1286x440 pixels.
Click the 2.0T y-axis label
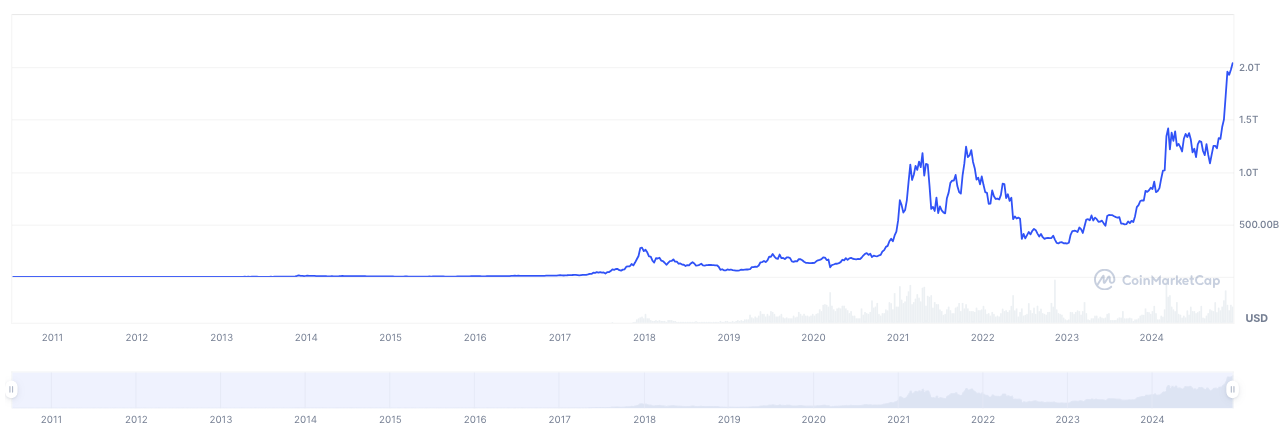[1248, 68]
